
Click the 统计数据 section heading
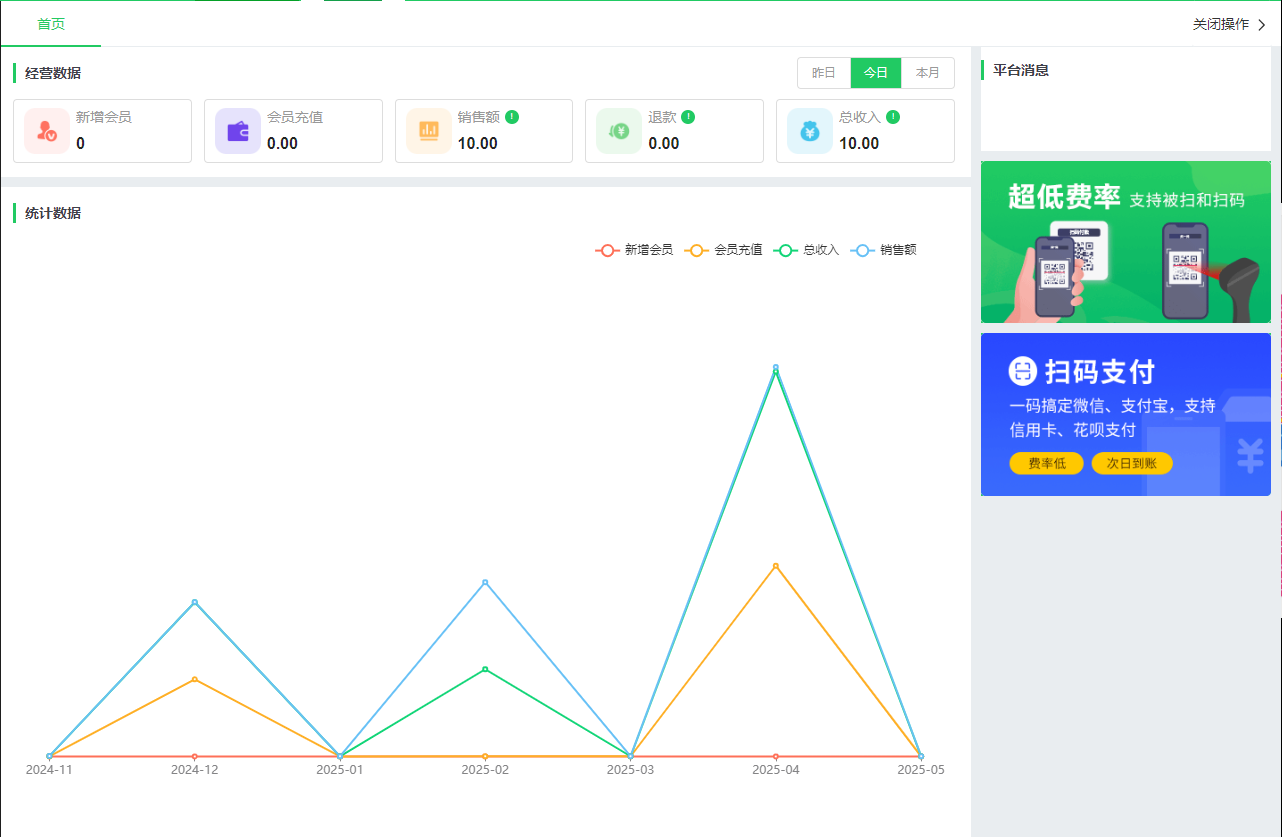point(53,213)
